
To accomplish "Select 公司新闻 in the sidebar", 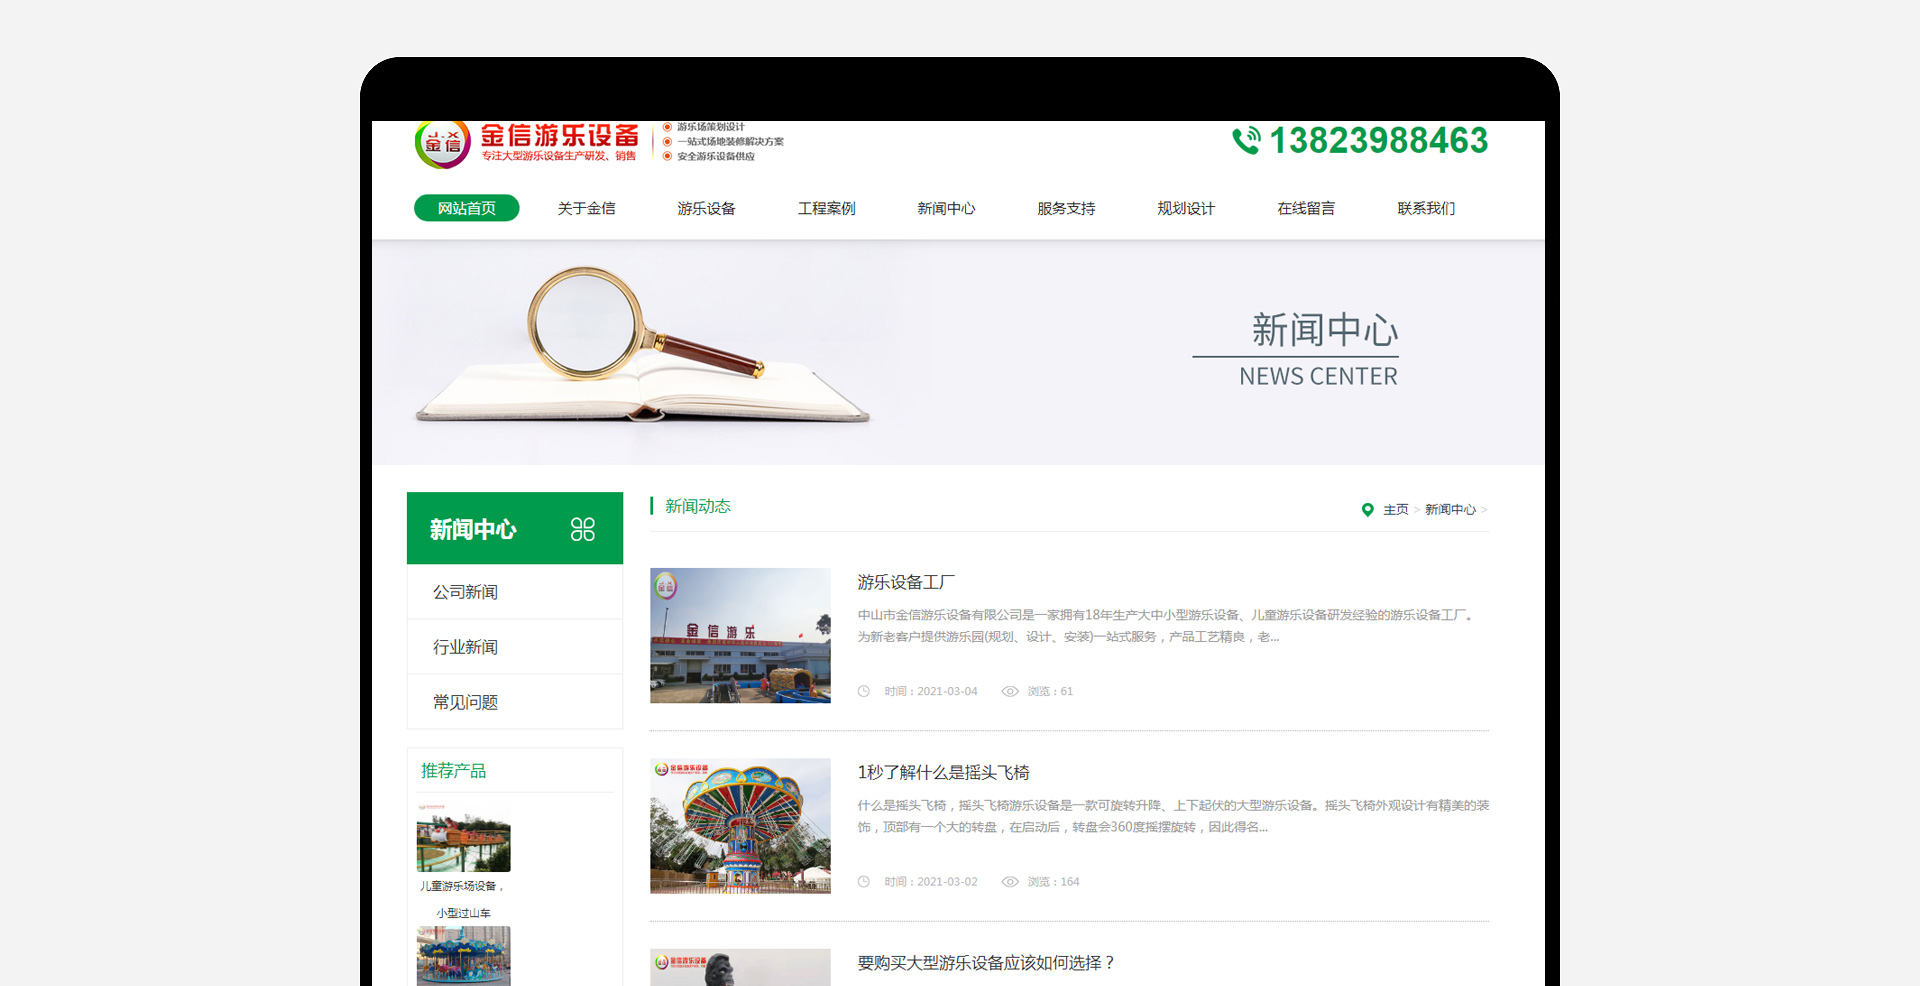I will pos(515,592).
